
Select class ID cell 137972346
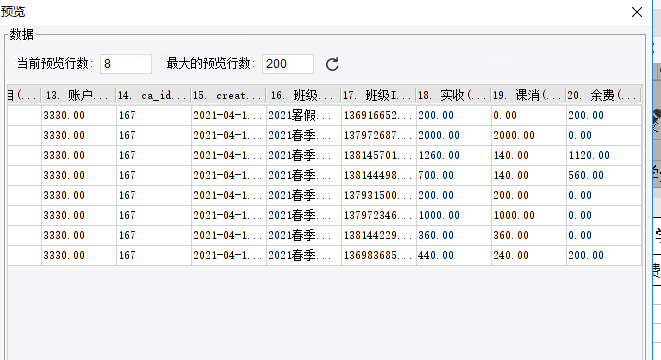[x=379, y=215]
